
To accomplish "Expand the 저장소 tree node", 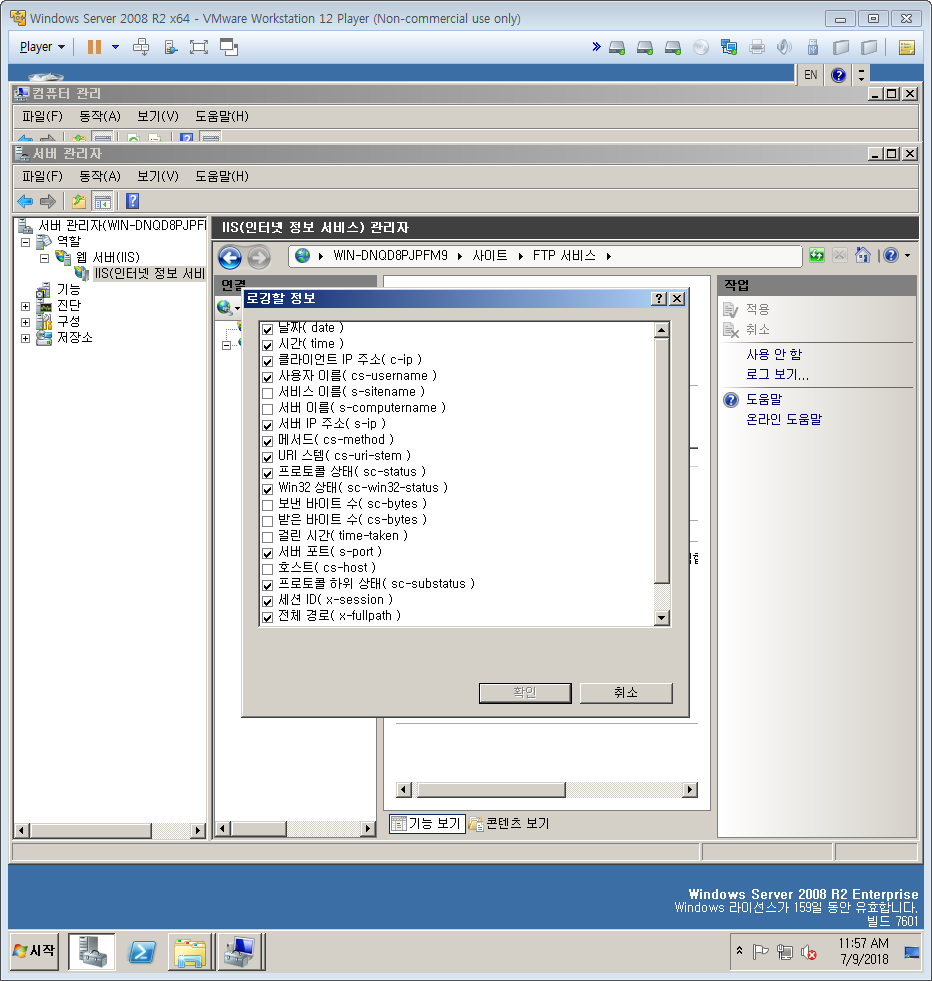I will coord(26,338).
